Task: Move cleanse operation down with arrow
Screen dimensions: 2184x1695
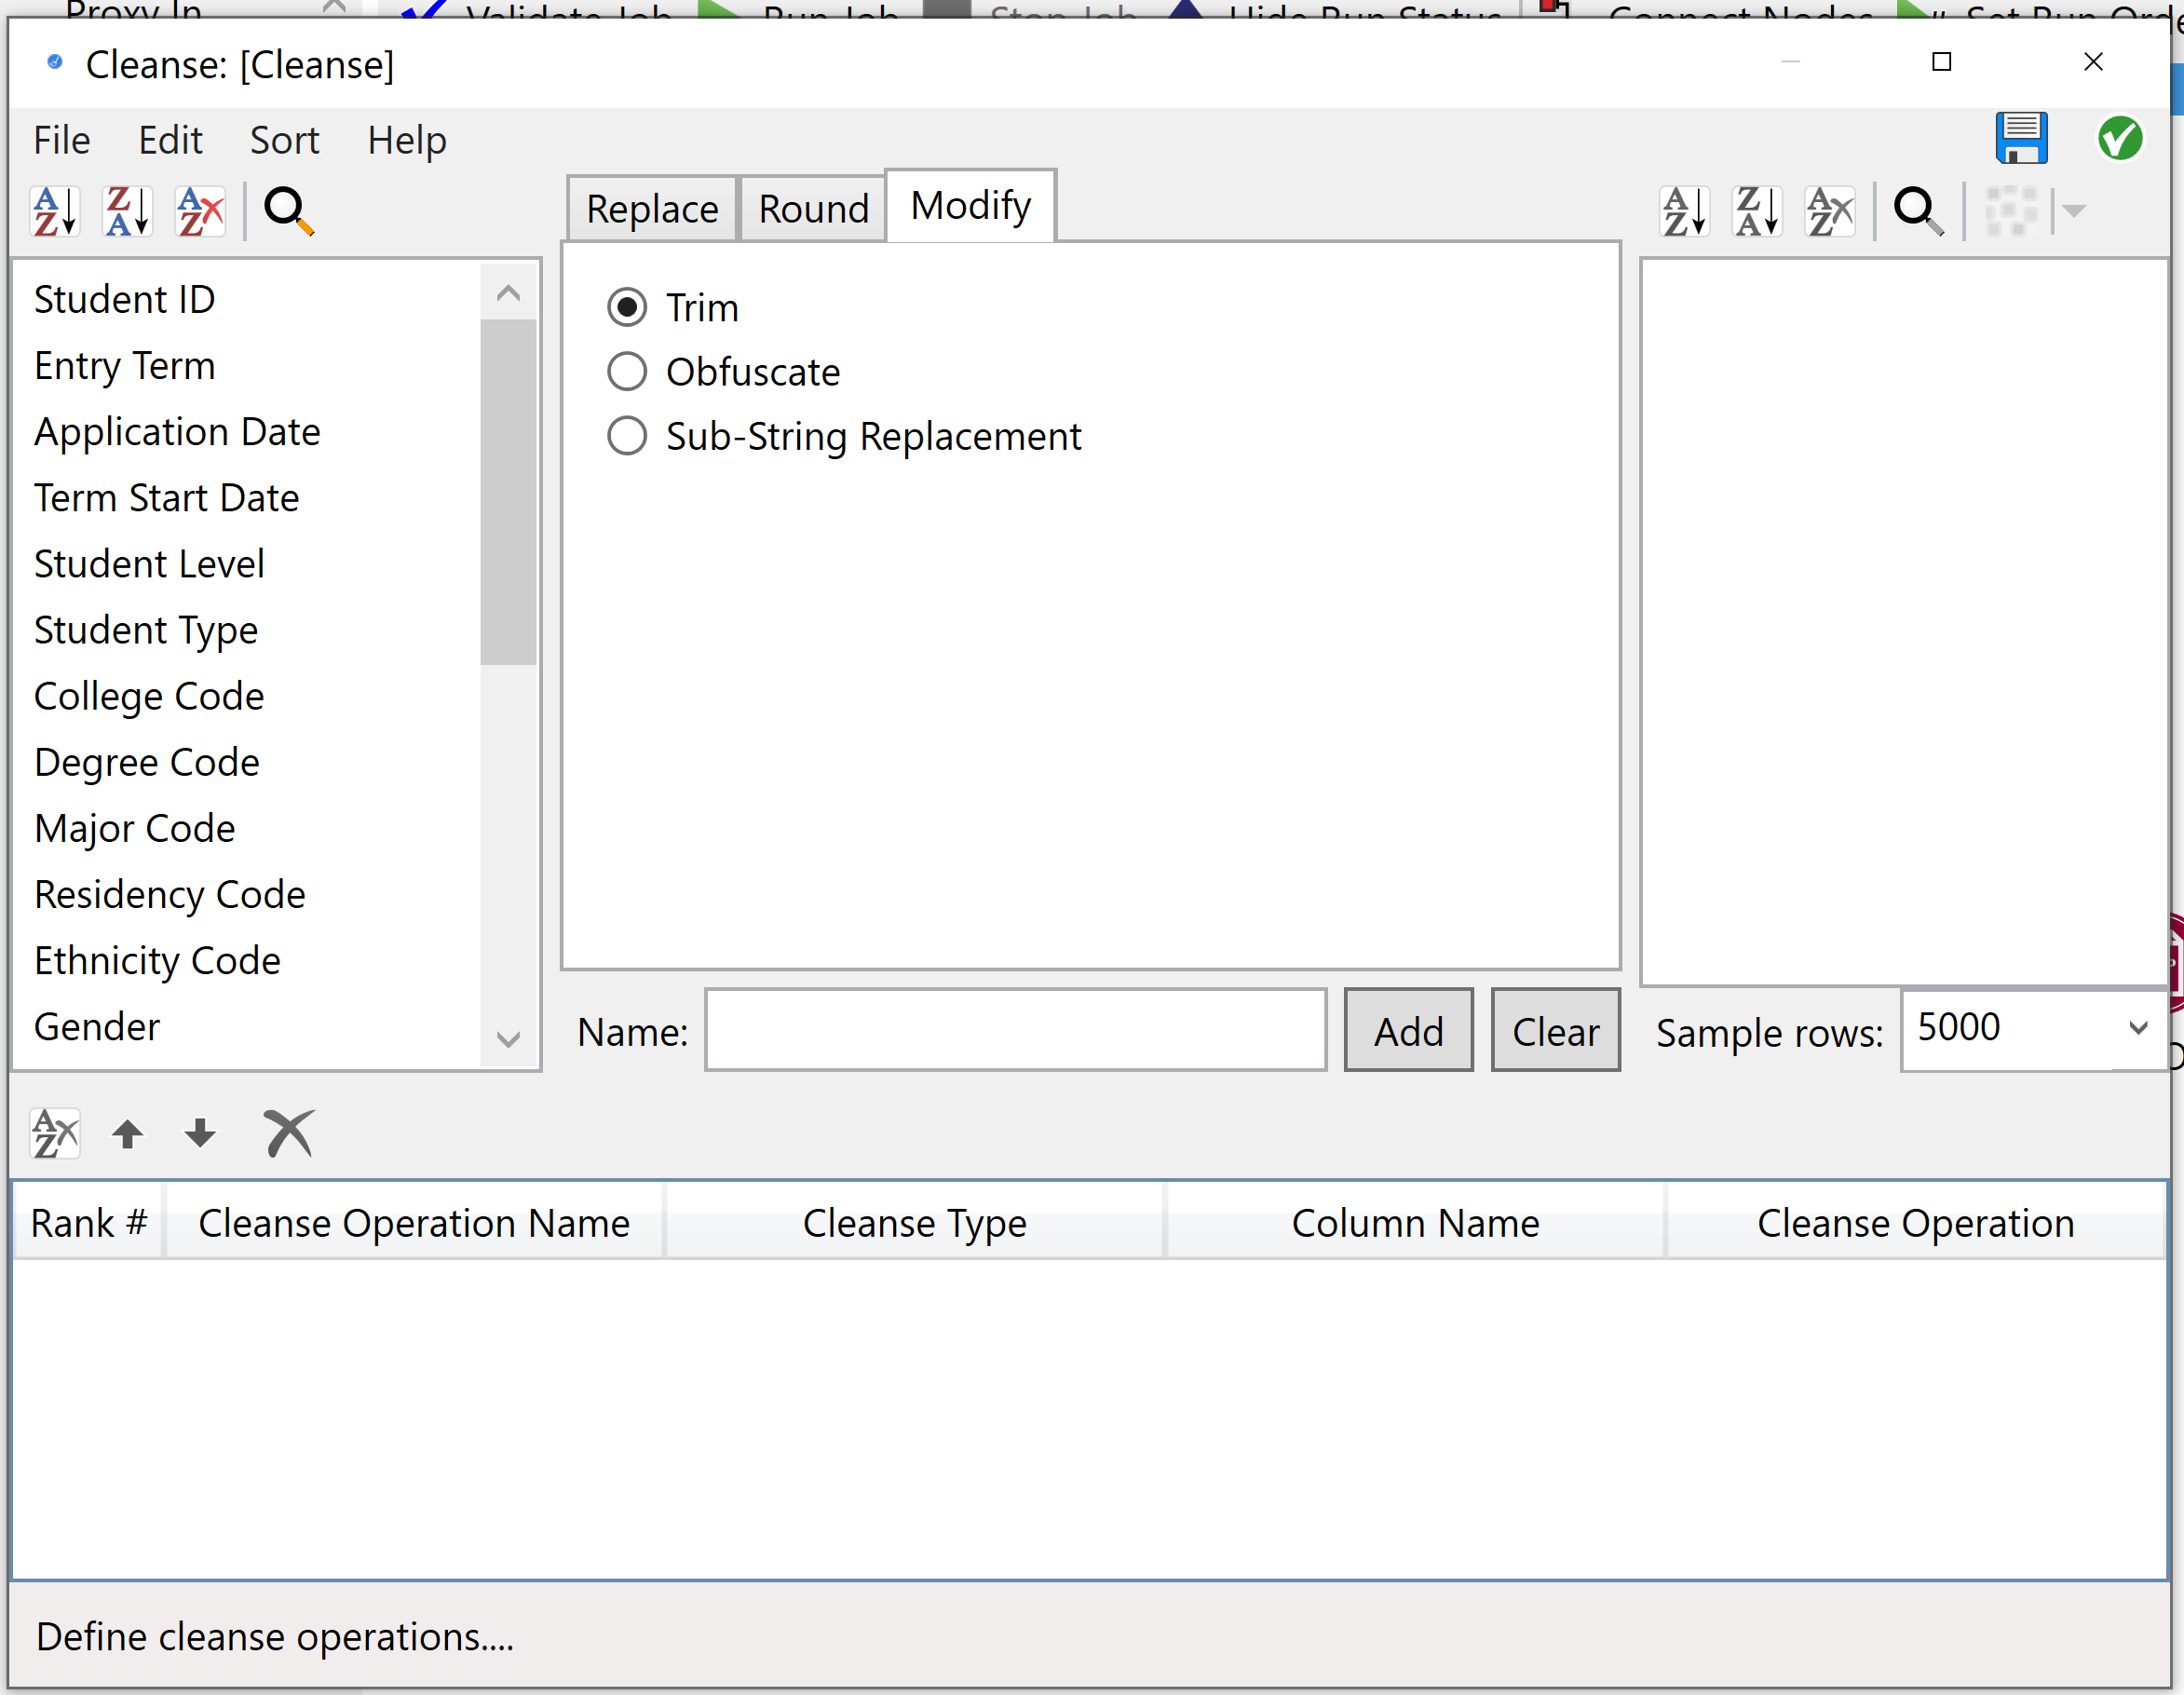Action: tap(200, 1133)
